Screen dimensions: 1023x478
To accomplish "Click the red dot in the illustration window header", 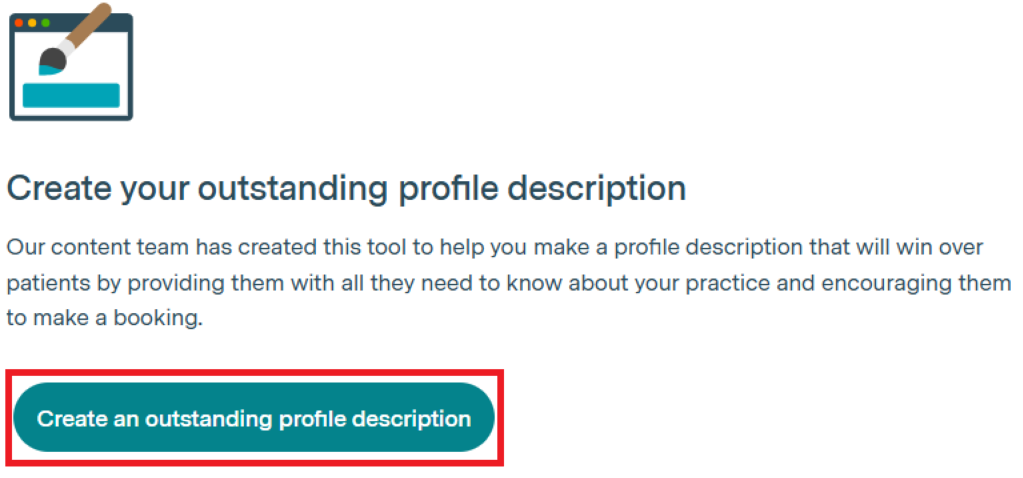I will click(x=19, y=22).
